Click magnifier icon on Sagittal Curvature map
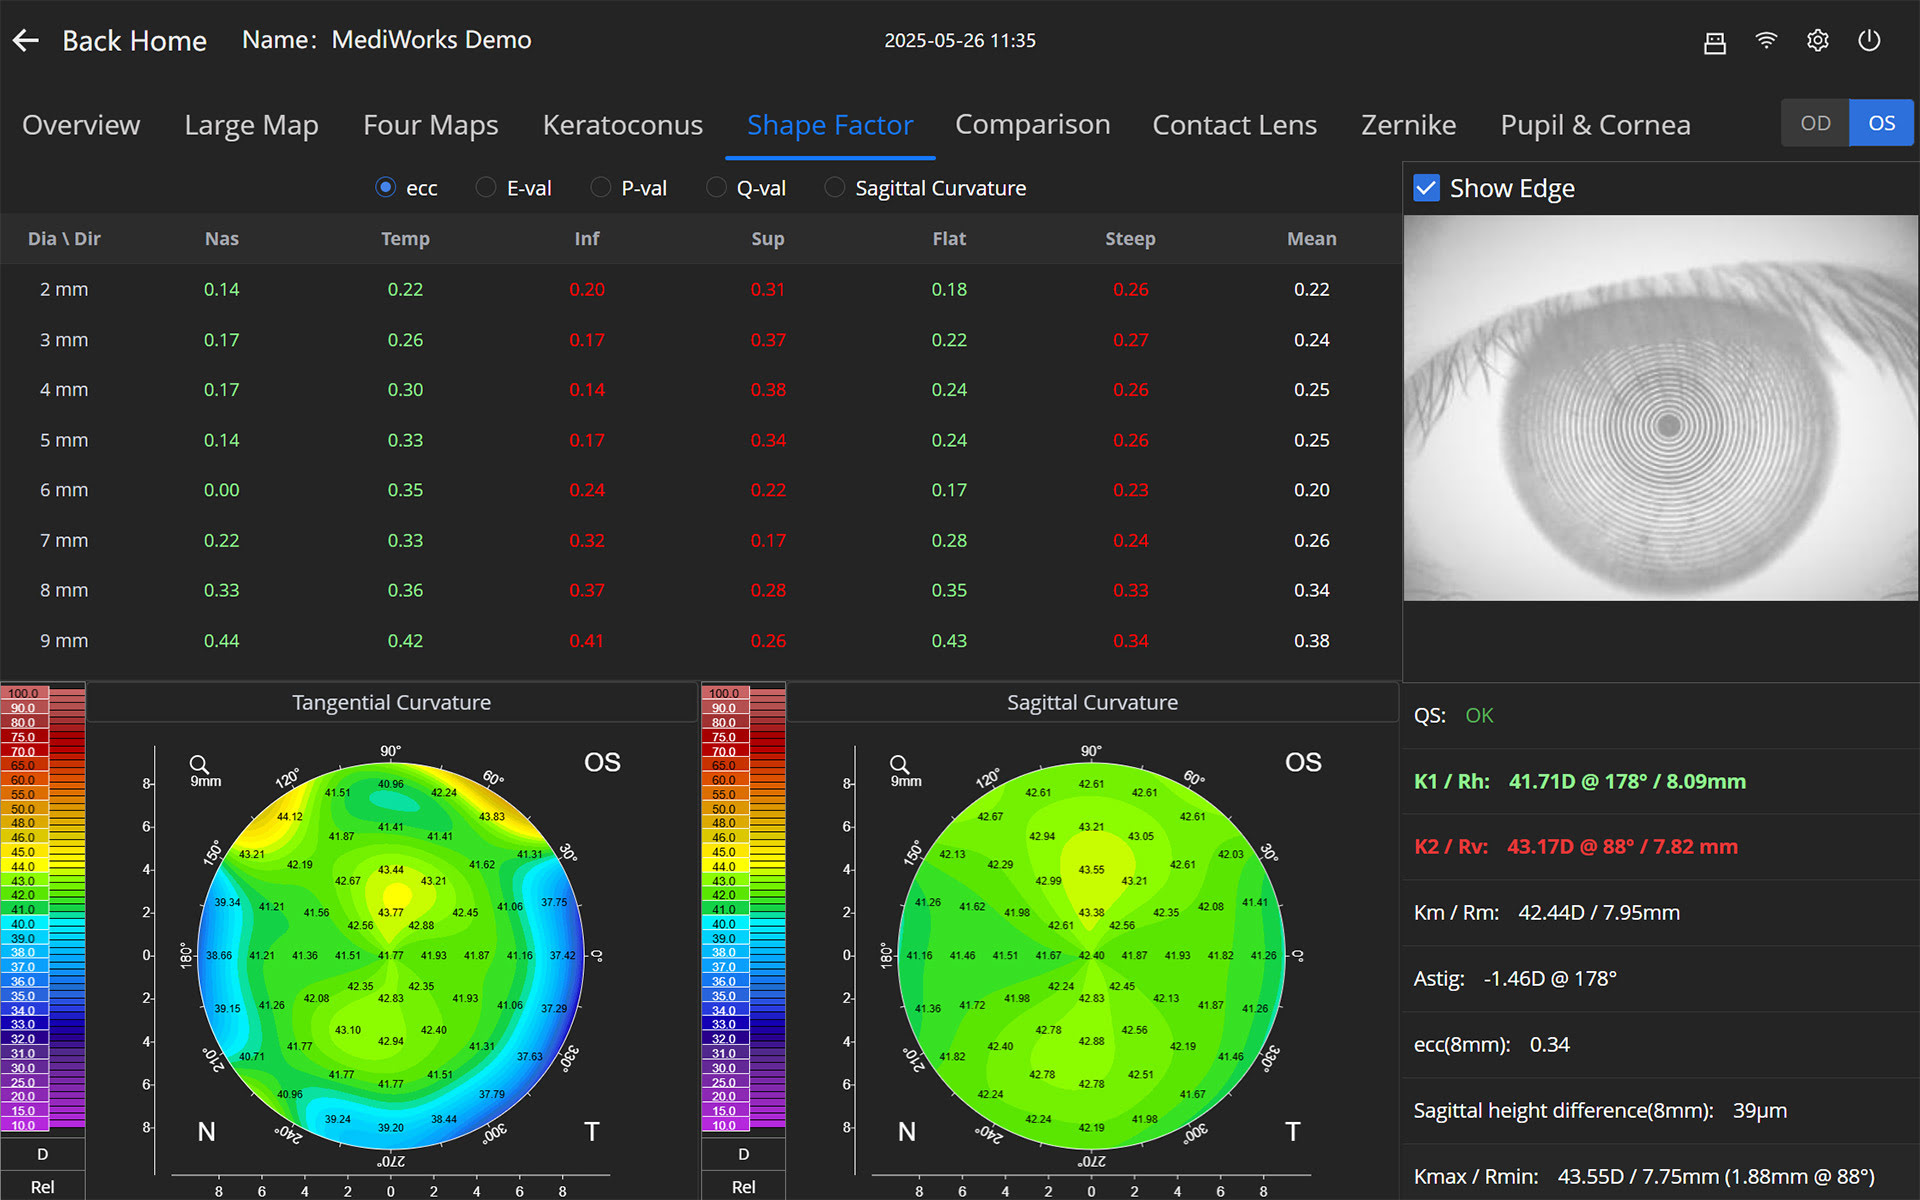Viewport: 1920px width, 1200px height. tap(899, 764)
